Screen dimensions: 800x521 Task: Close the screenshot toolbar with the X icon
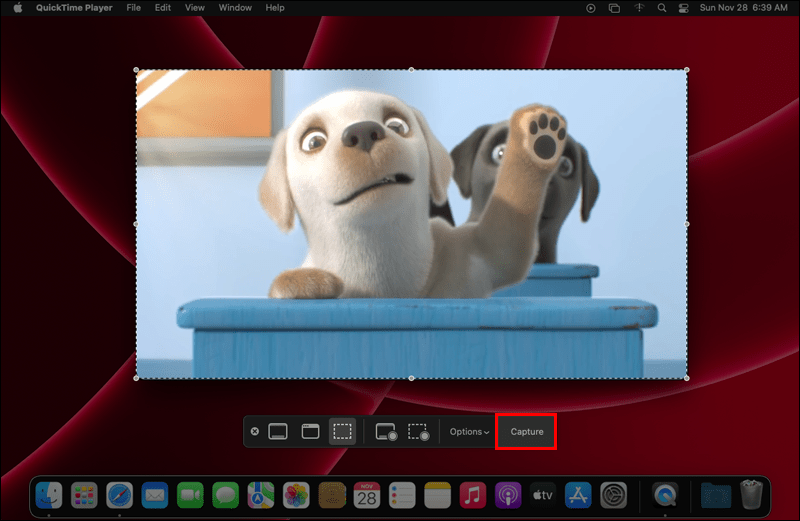(x=255, y=432)
